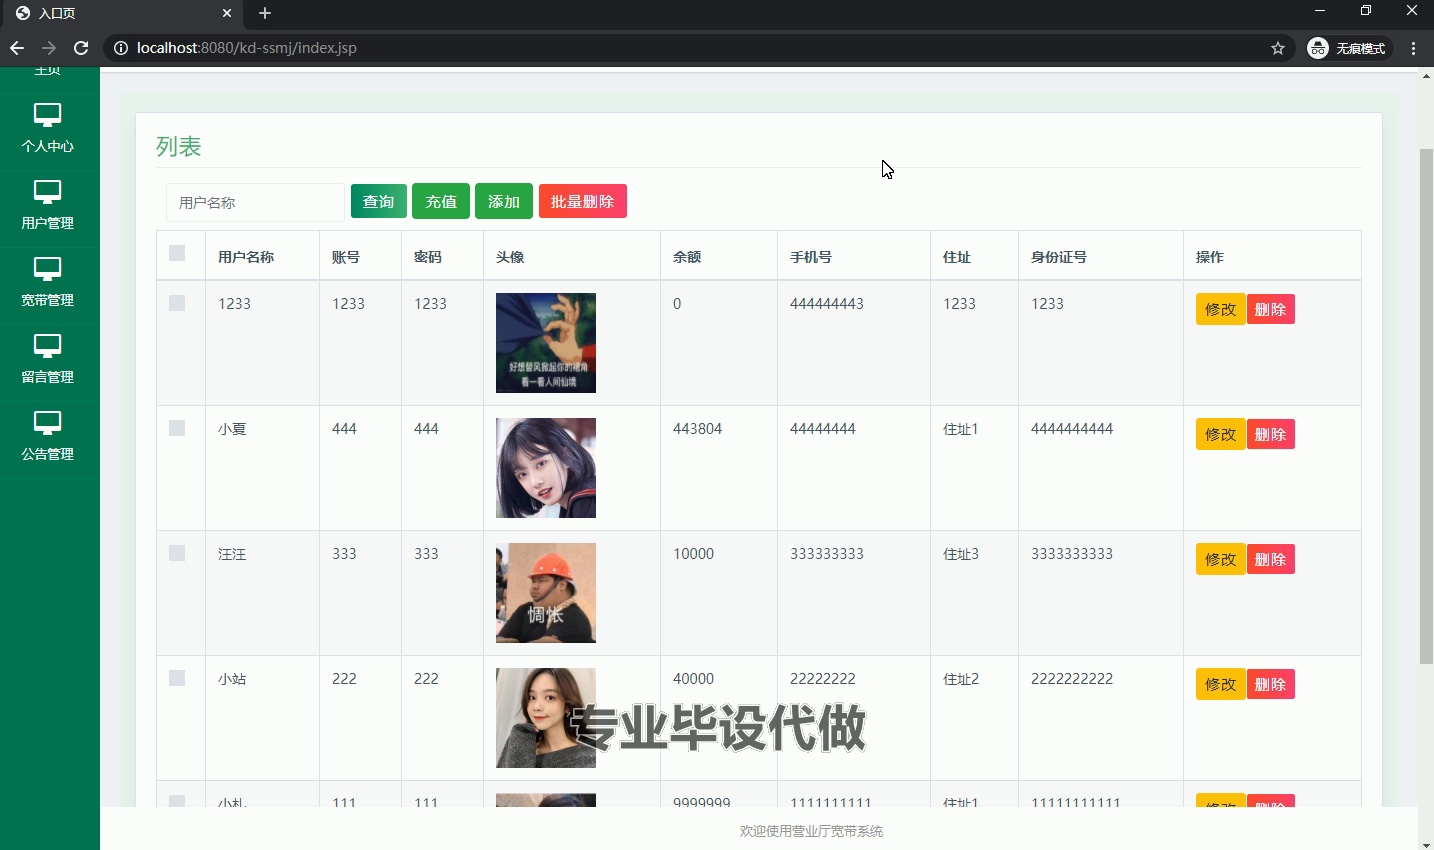Image resolution: width=1434 pixels, height=850 pixels.
Task: Click address cell 住址3
Action: [x=961, y=553]
